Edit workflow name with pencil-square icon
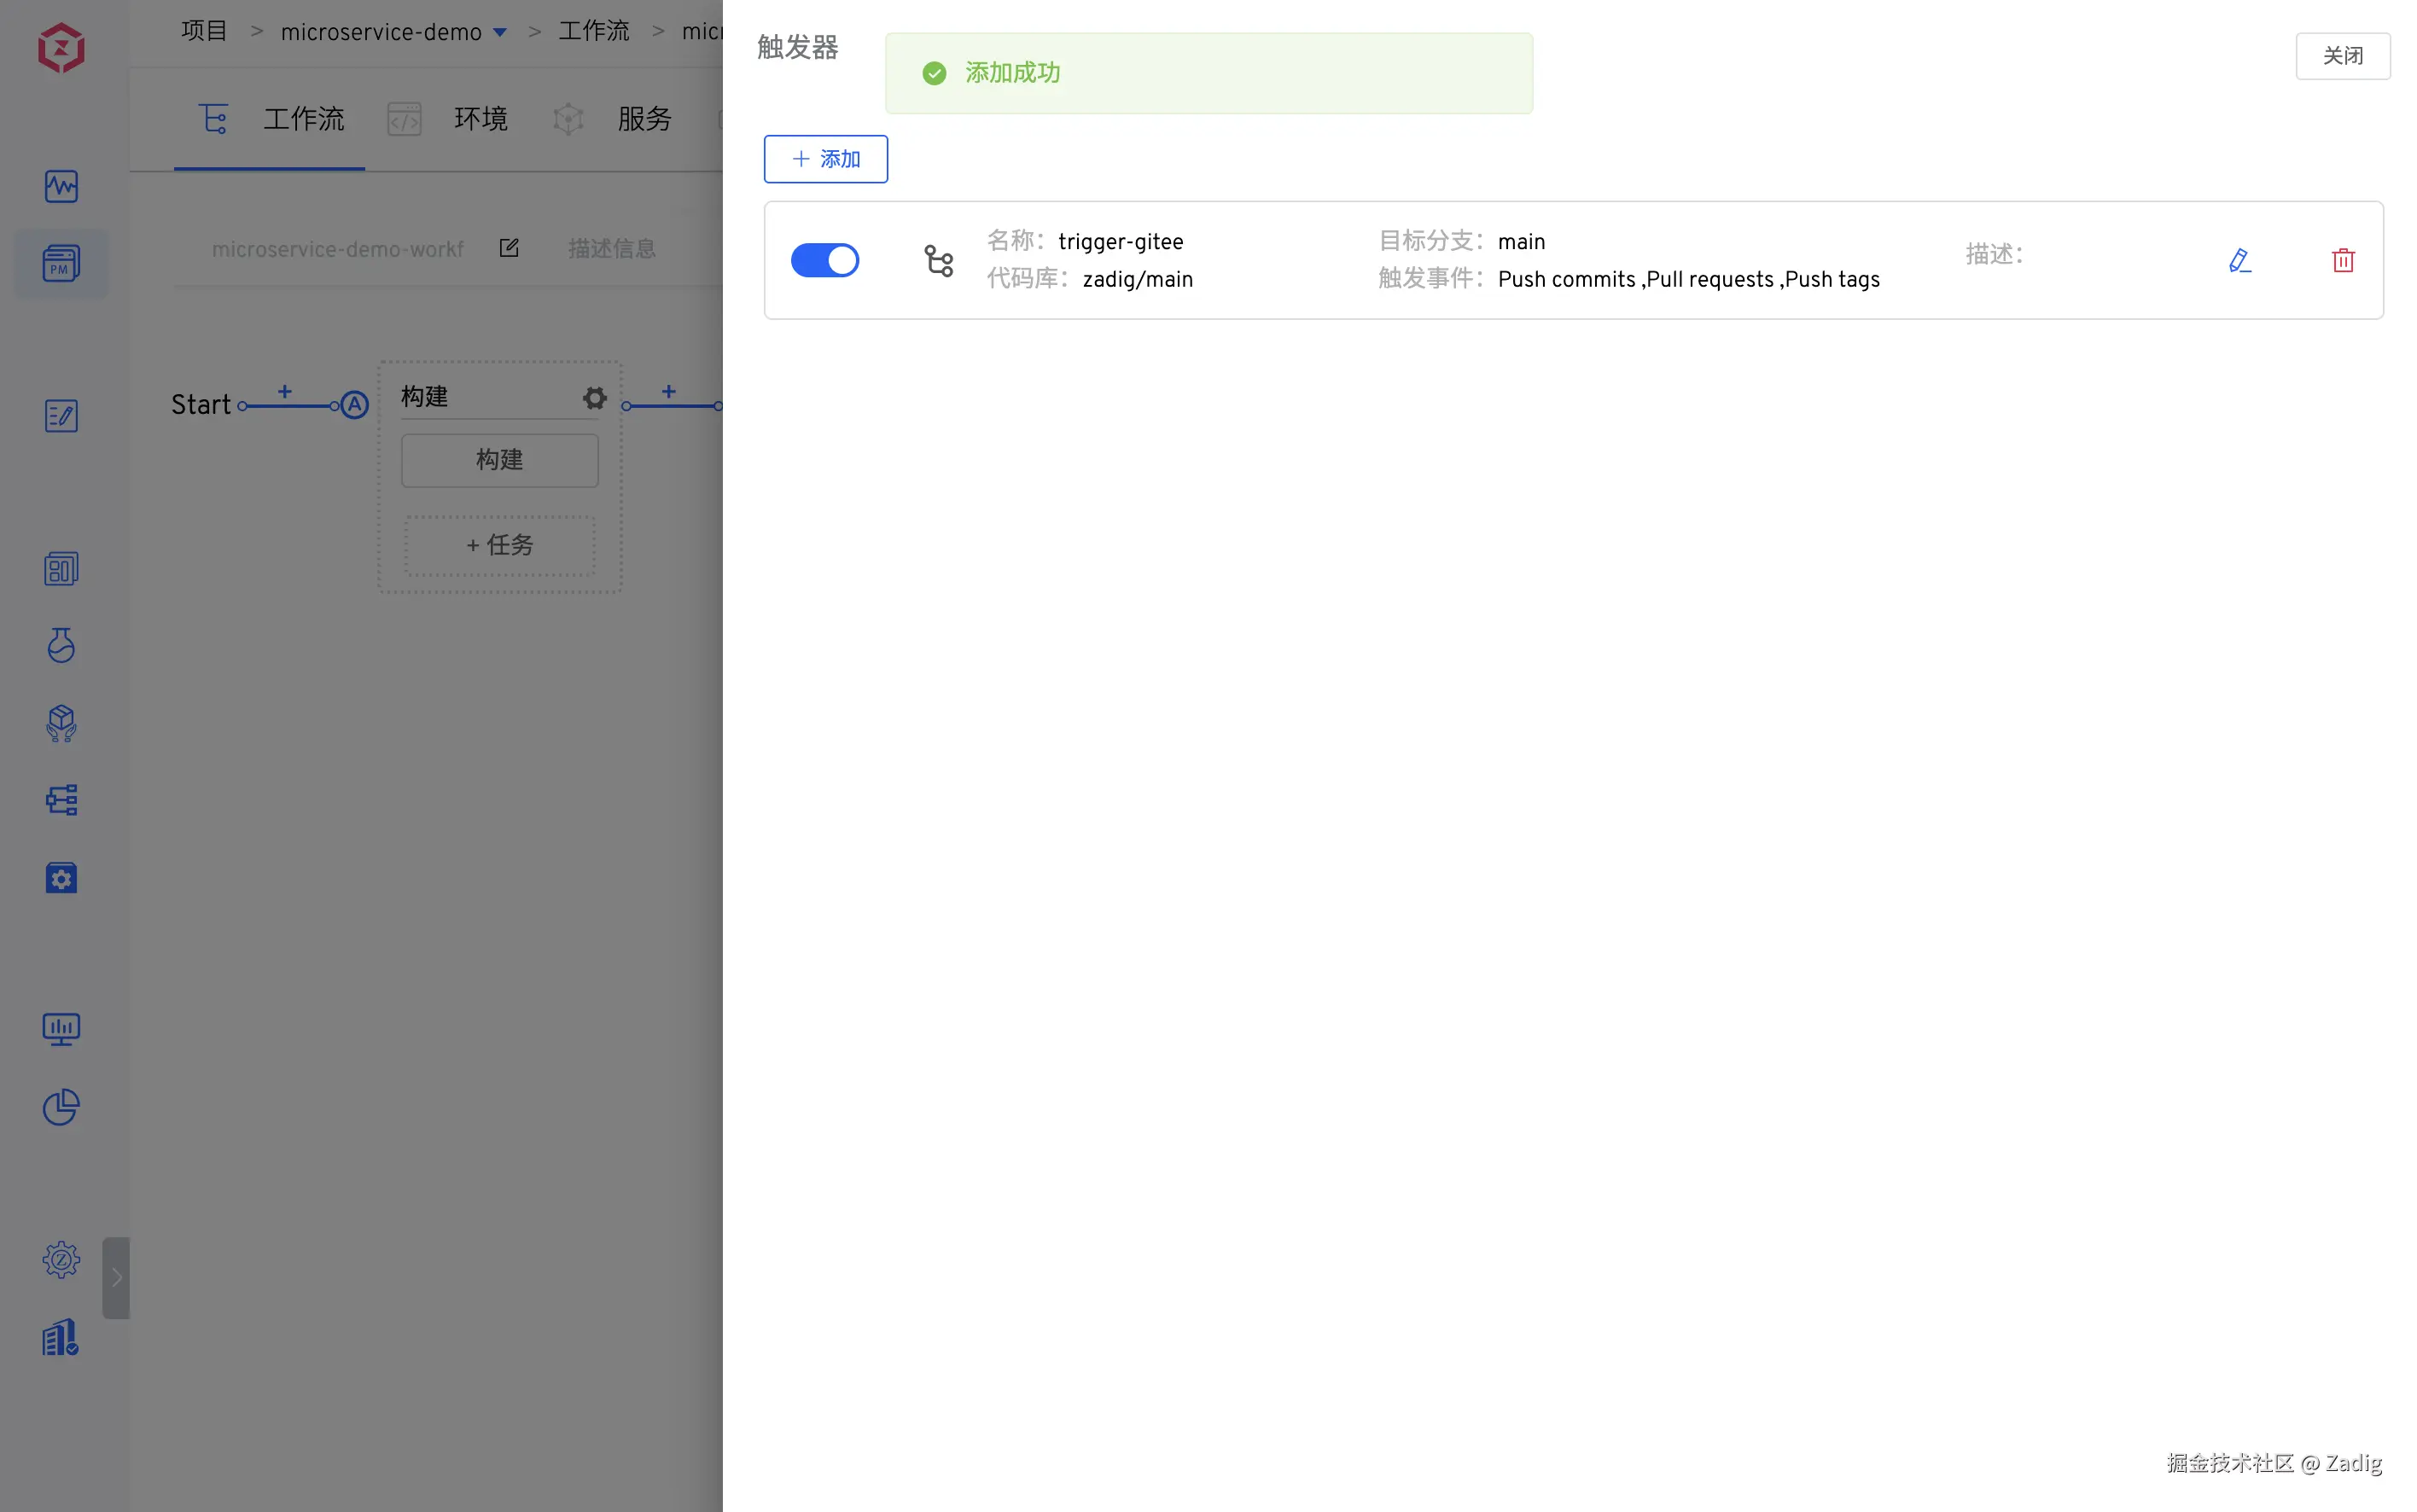Viewport: 2417px width, 1512px height. point(509,248)
